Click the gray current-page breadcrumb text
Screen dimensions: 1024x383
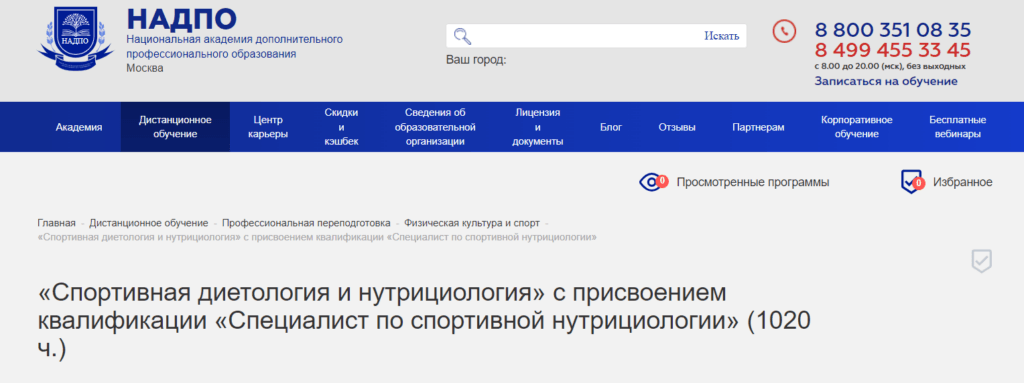pyautogui.click(x=317, y=237)
